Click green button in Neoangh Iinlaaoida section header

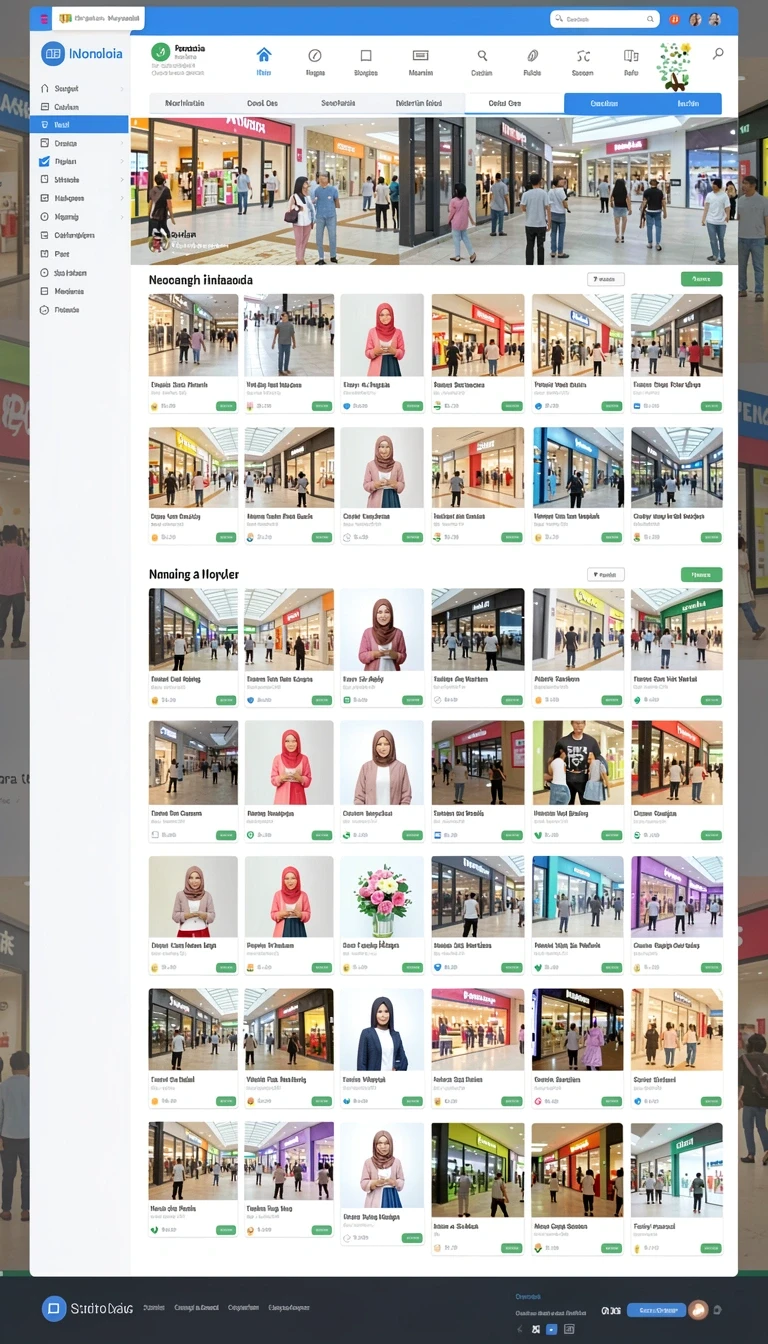tap(701, 280)
